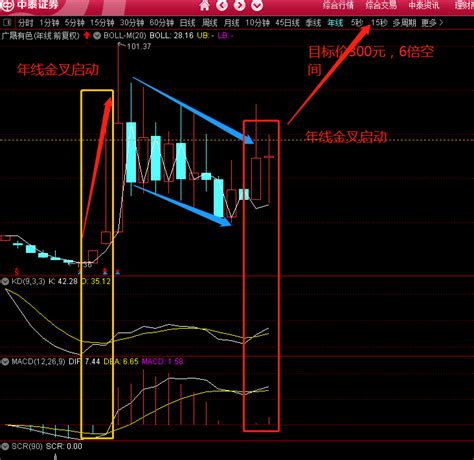Open the MACD(12,26,9) indicator dropdown
This screenshot has height=460, width=474.
[x=5, y=362]
